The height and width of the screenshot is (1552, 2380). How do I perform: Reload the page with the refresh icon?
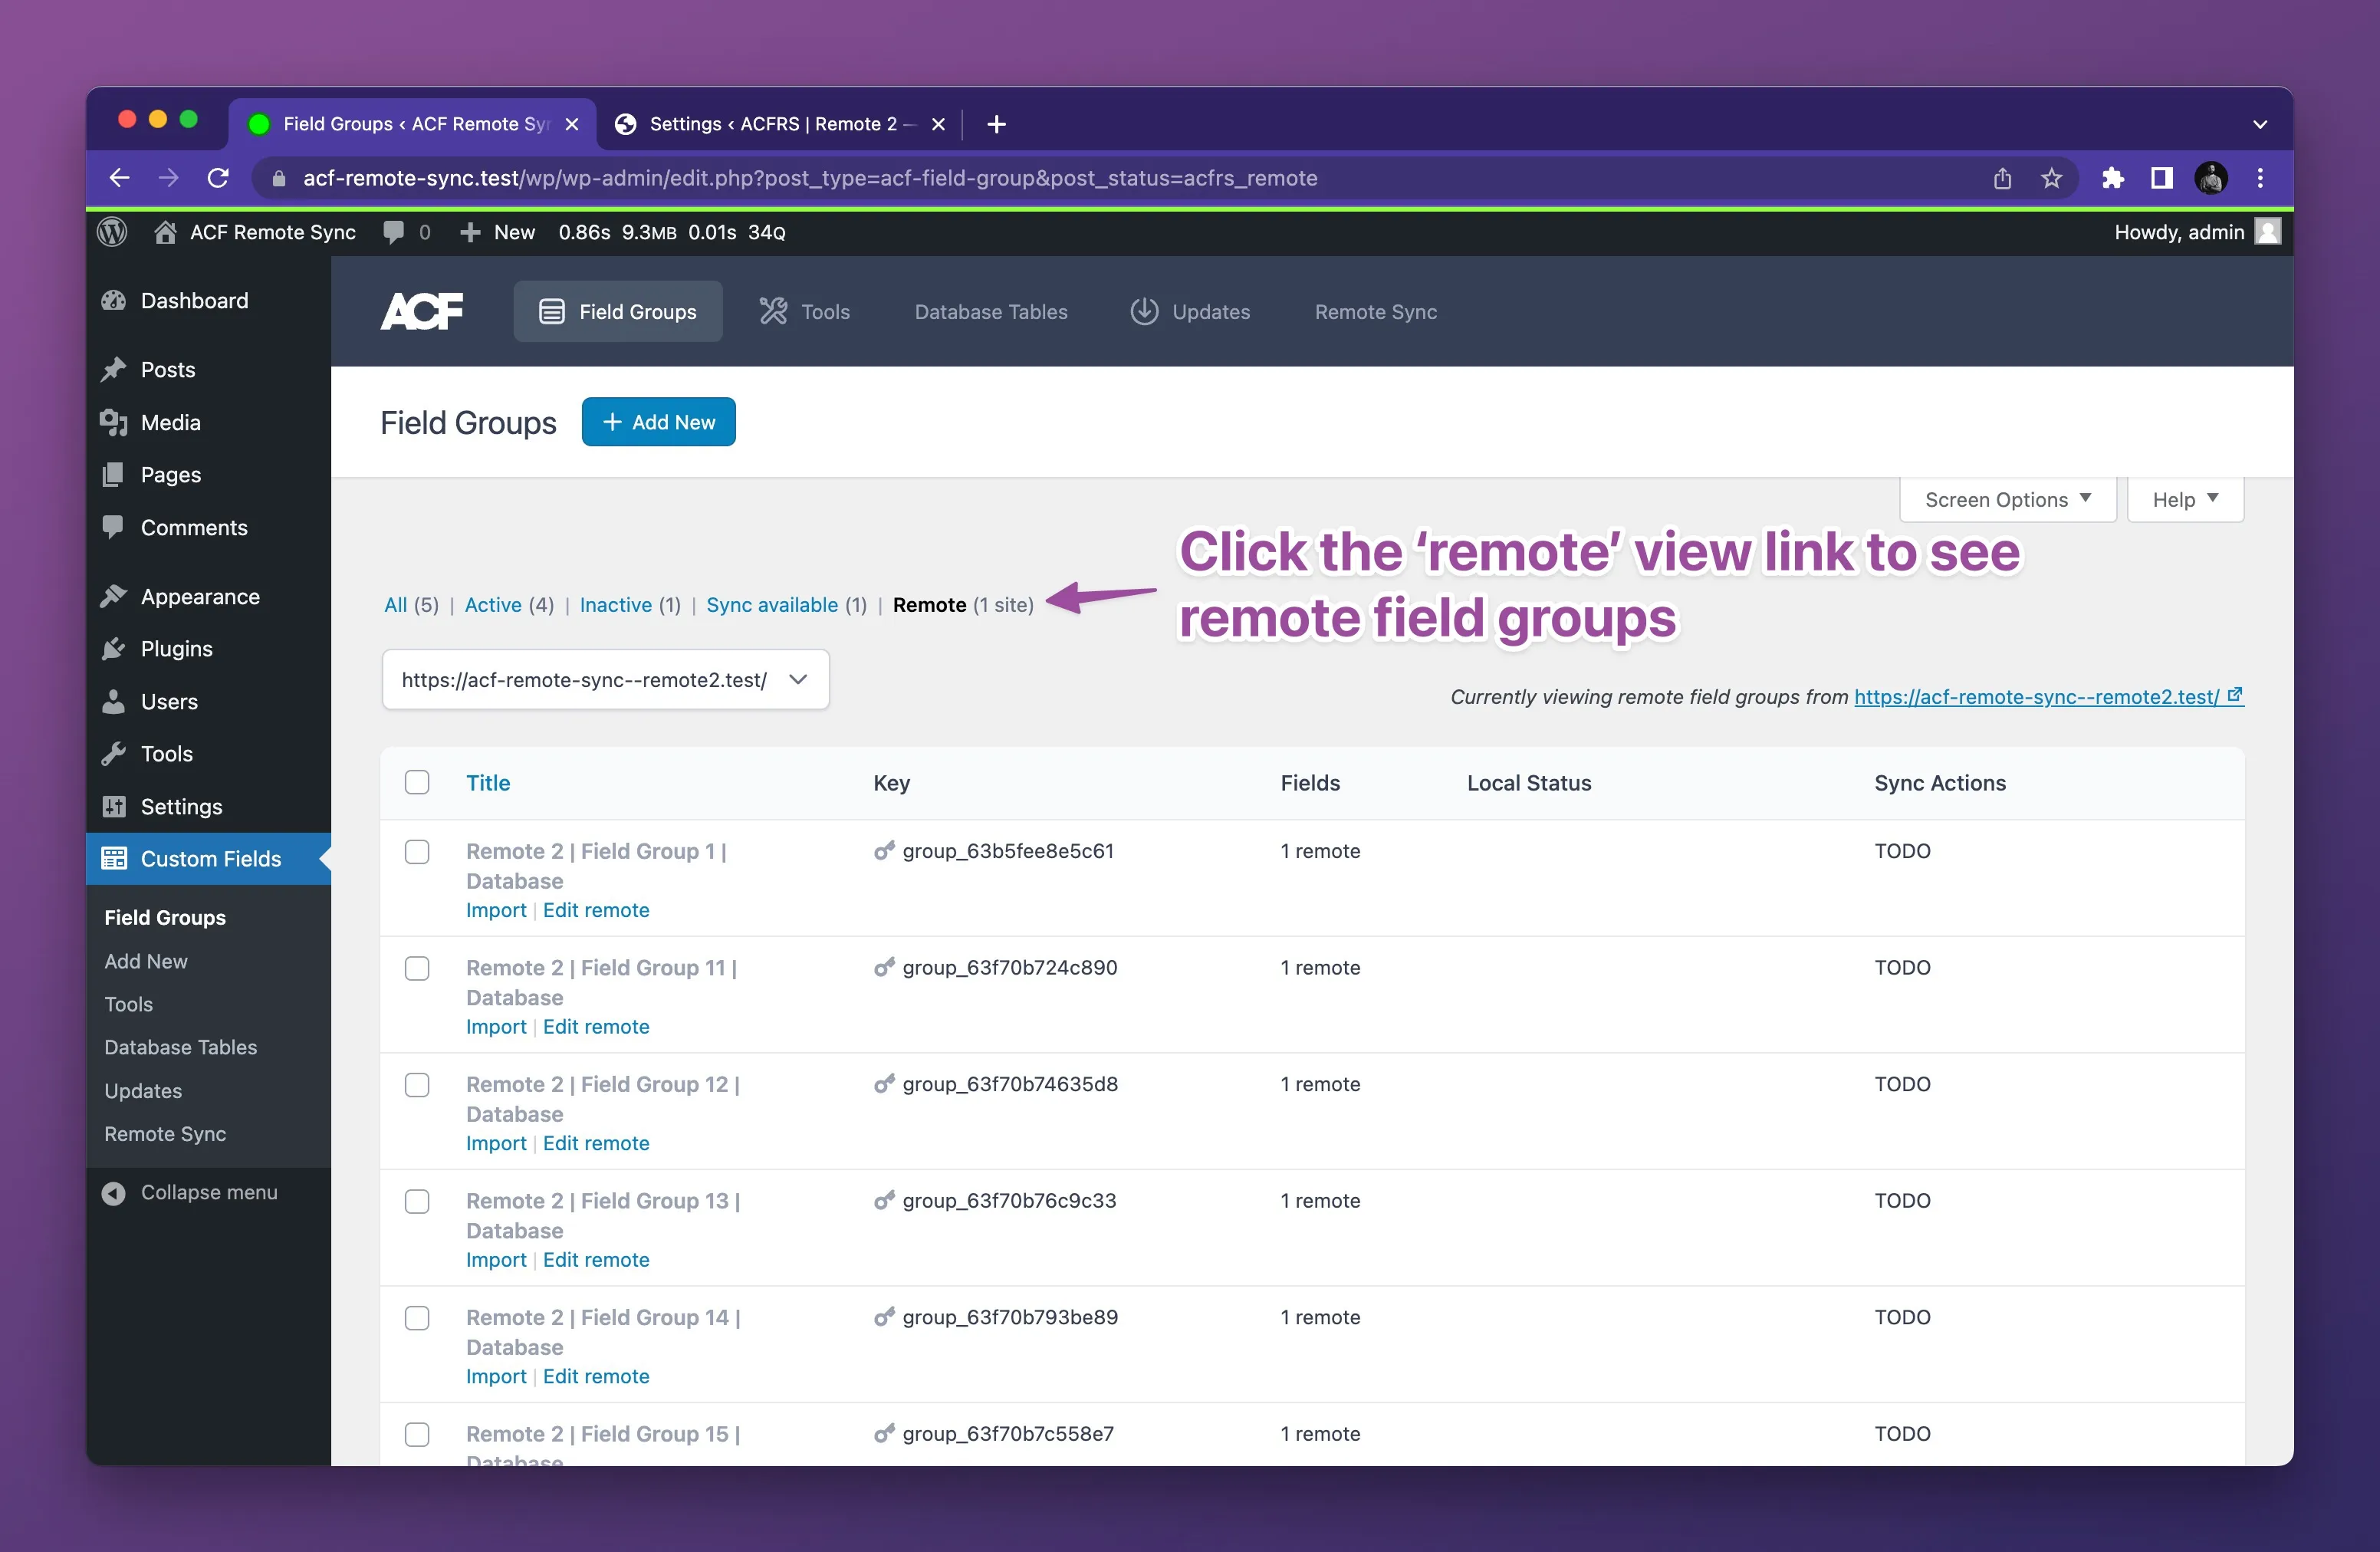[x=218, y=178]
